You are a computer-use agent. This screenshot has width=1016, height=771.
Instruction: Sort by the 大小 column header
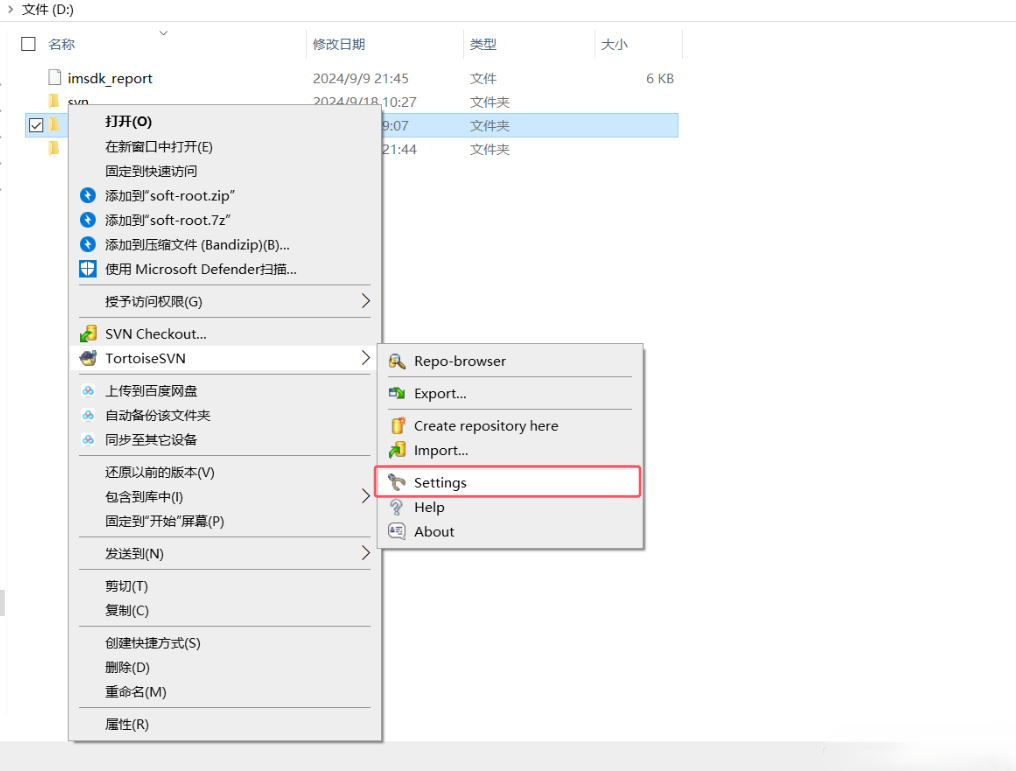[614, 44]
